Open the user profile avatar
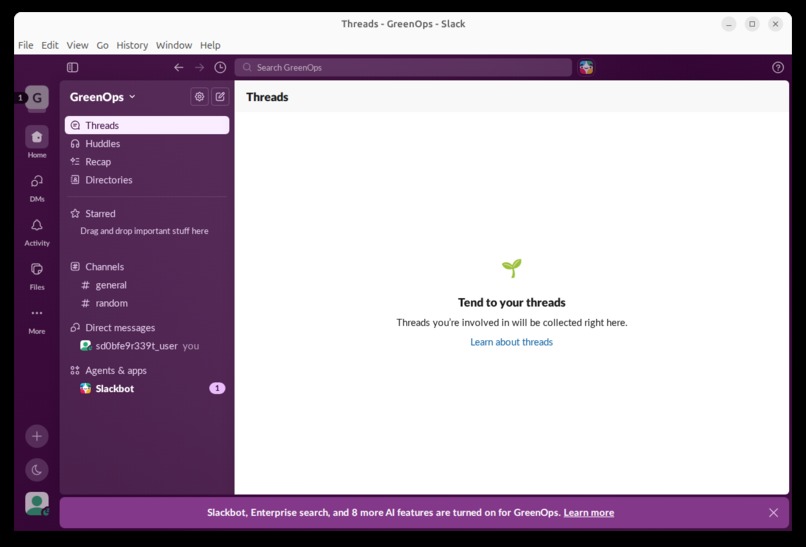Screen dimensions: 806x547 37,504
